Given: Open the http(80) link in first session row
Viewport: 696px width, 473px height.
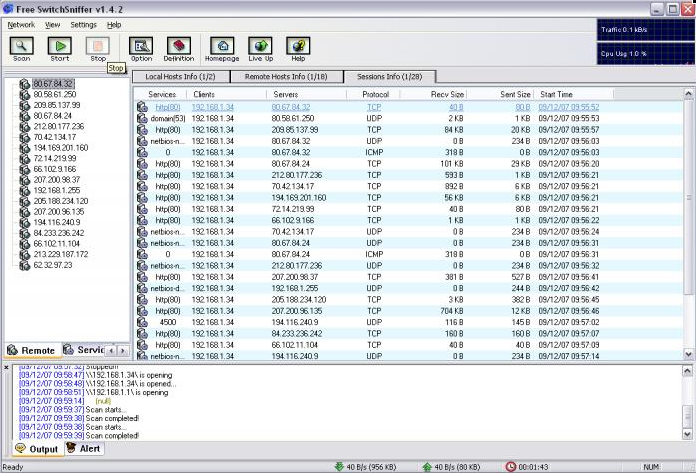Looking at the screenshot, I should pyautogui.click(x=168, y=107).
